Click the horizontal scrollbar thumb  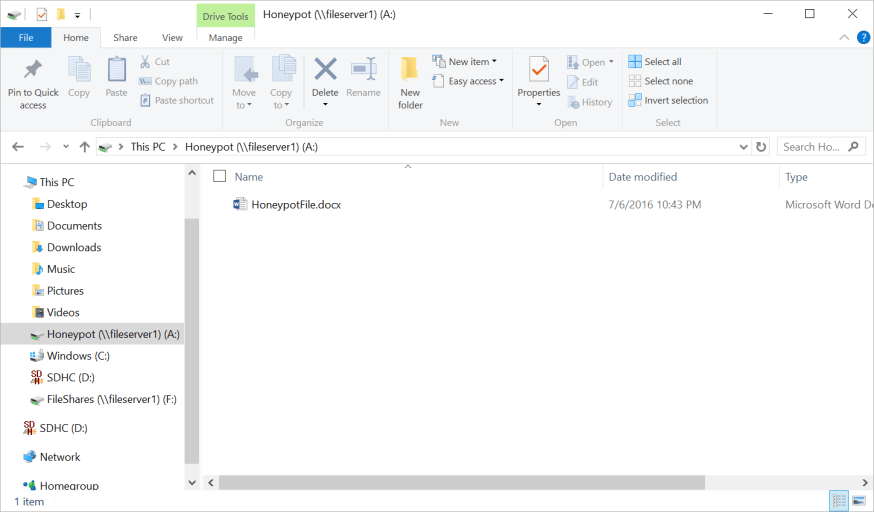coord(462,482)
